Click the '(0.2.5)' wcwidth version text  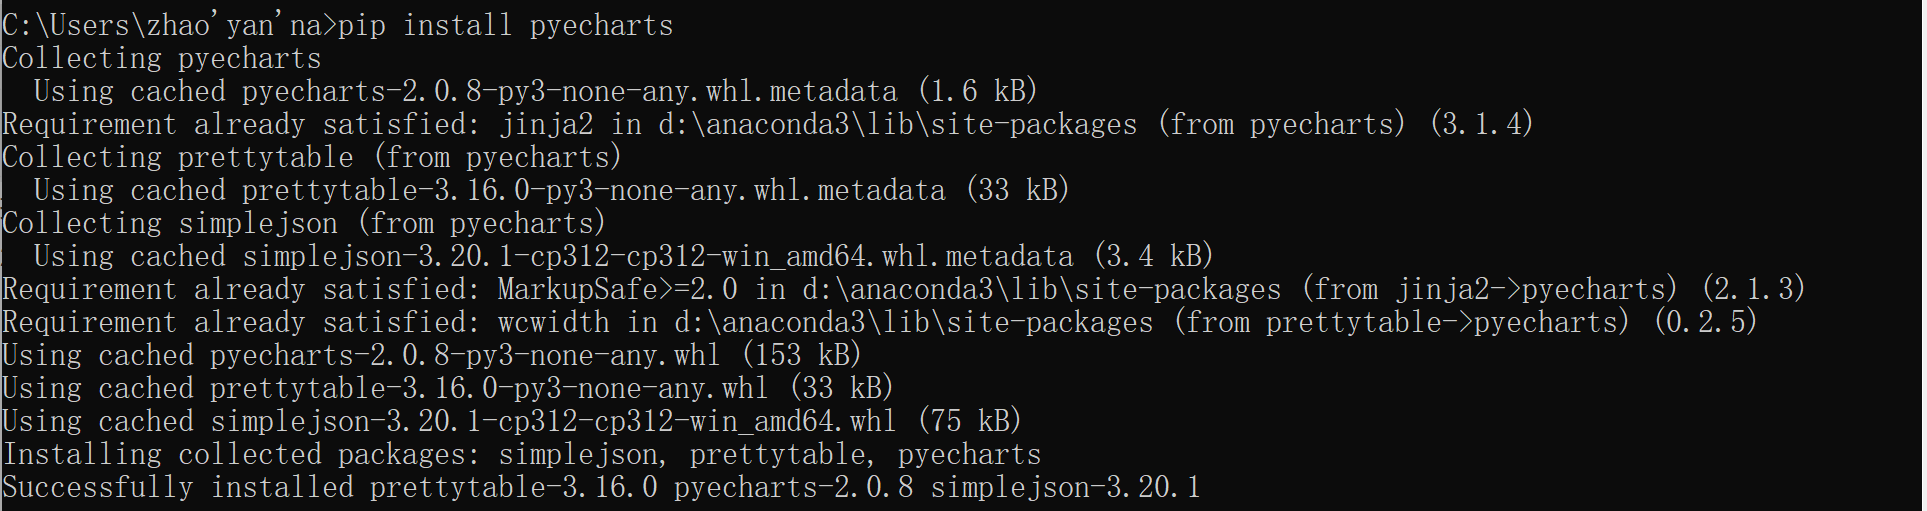pos(1705,323)
